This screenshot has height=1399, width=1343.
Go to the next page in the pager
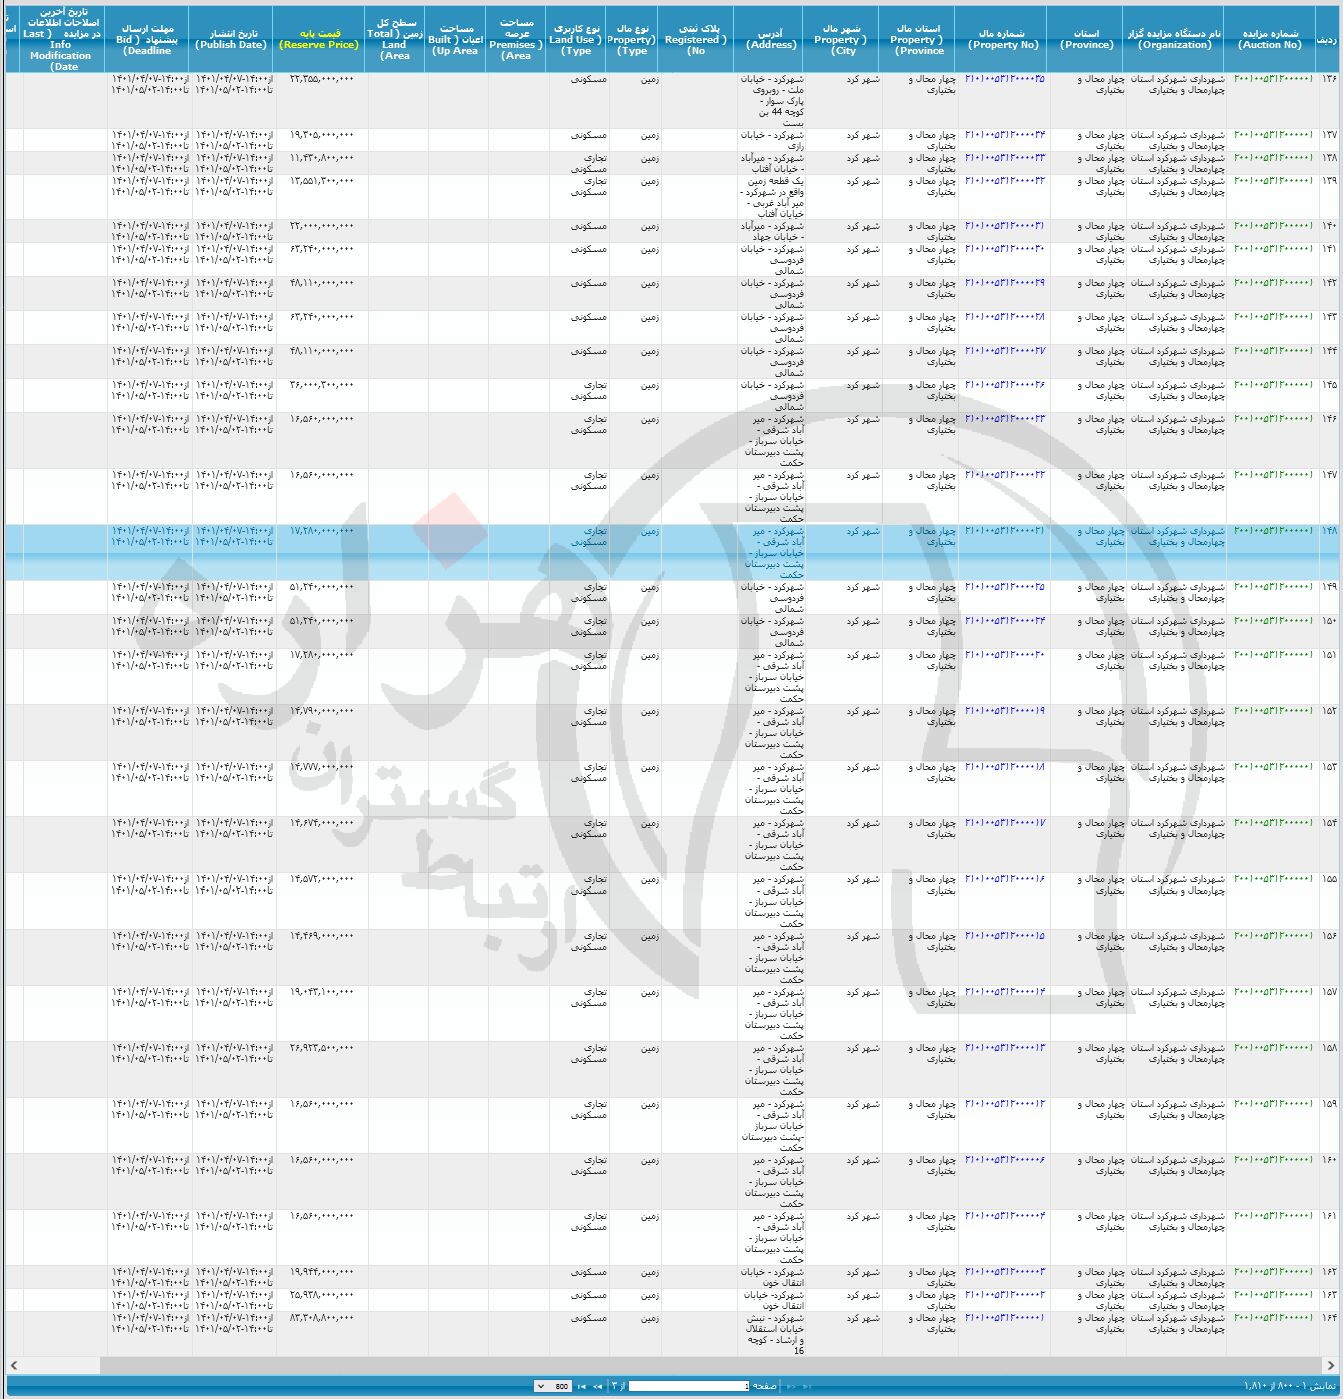coord(598,1386)
